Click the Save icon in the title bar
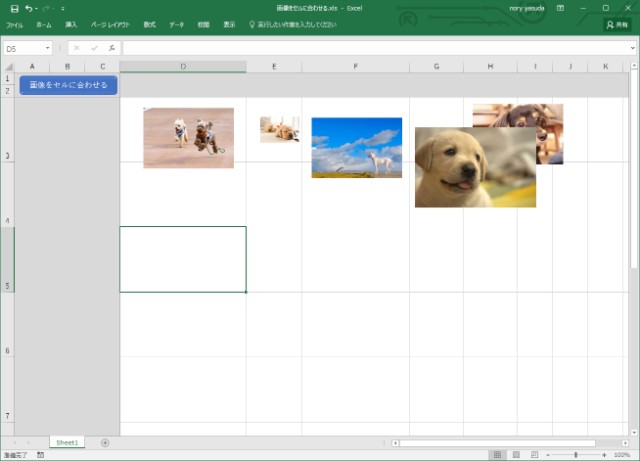Viewport: 640px width, 461px height. (x=14, y=8)
